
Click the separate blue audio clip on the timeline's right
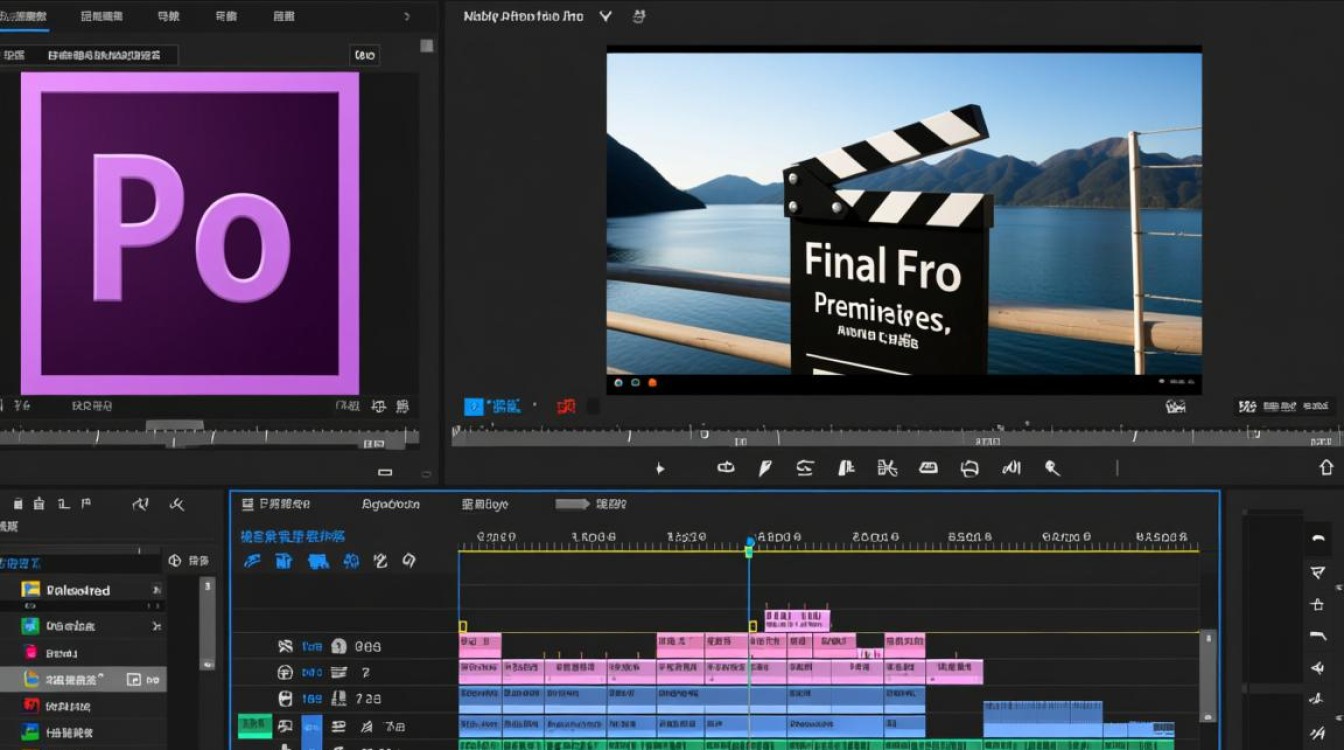point(1043,718)
